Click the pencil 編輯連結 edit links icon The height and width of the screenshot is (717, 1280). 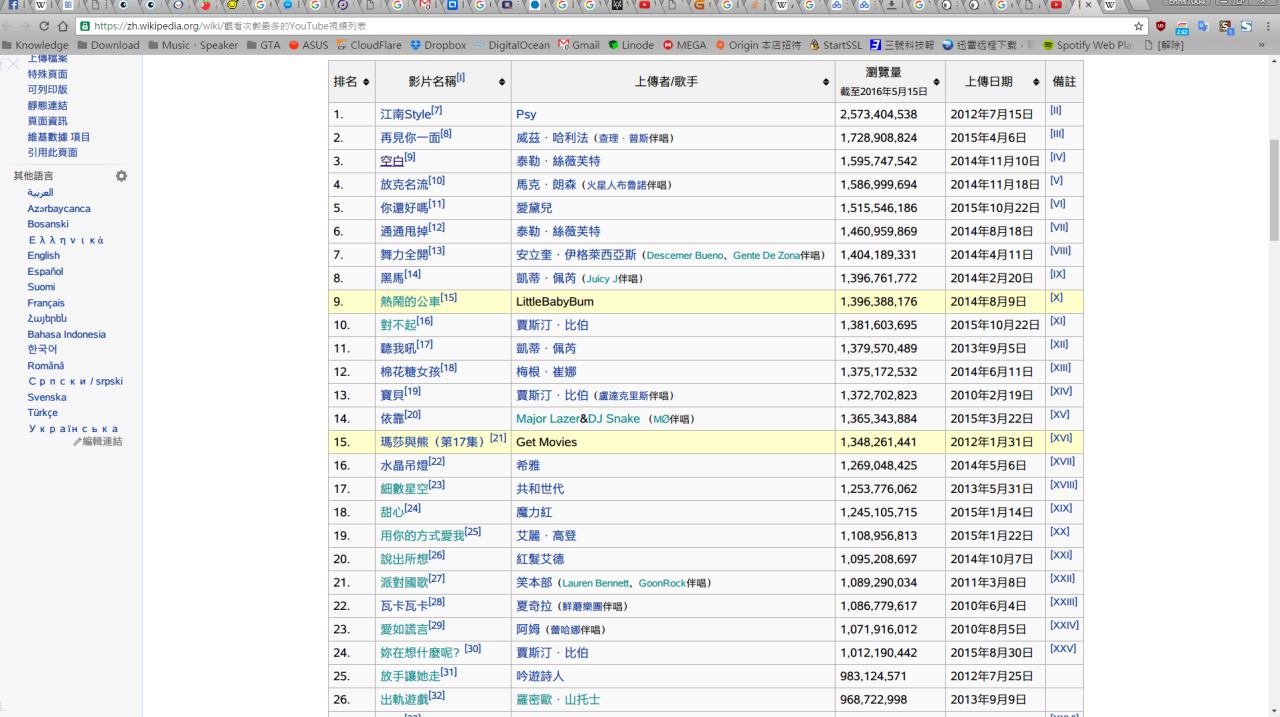pos(78,441)
